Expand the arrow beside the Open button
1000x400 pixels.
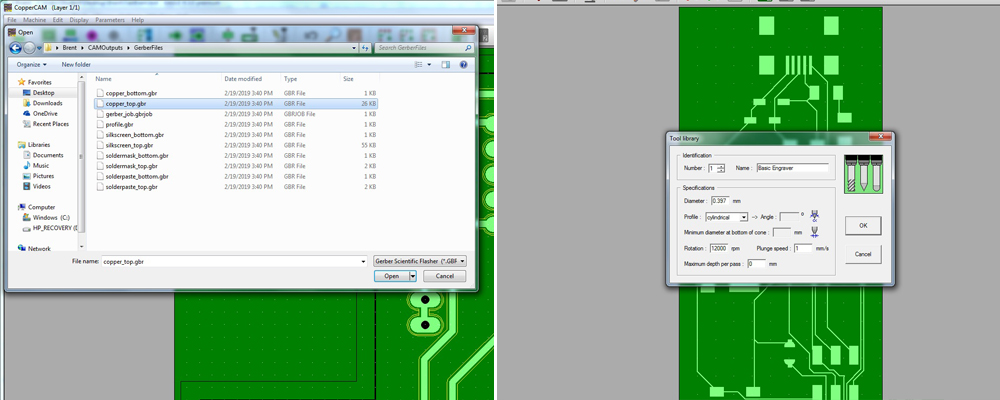[x=413, y=276]
